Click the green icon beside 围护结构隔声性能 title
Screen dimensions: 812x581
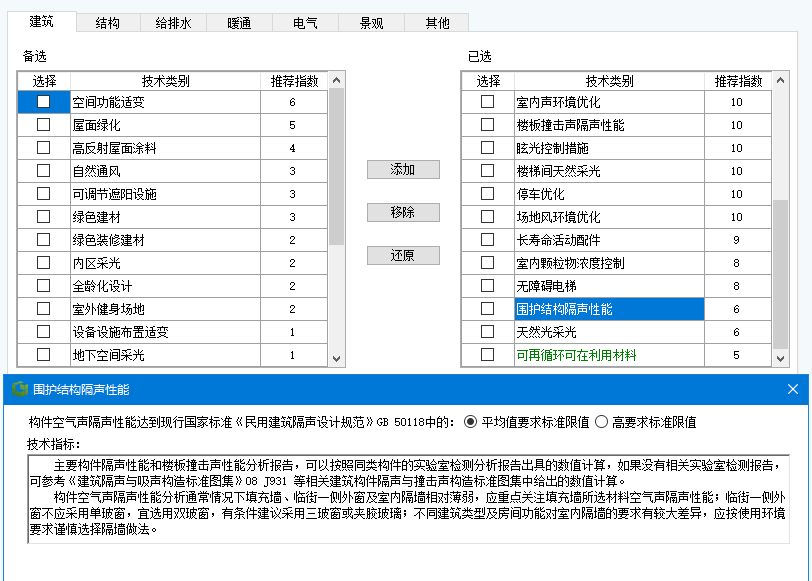coord(21,390)
